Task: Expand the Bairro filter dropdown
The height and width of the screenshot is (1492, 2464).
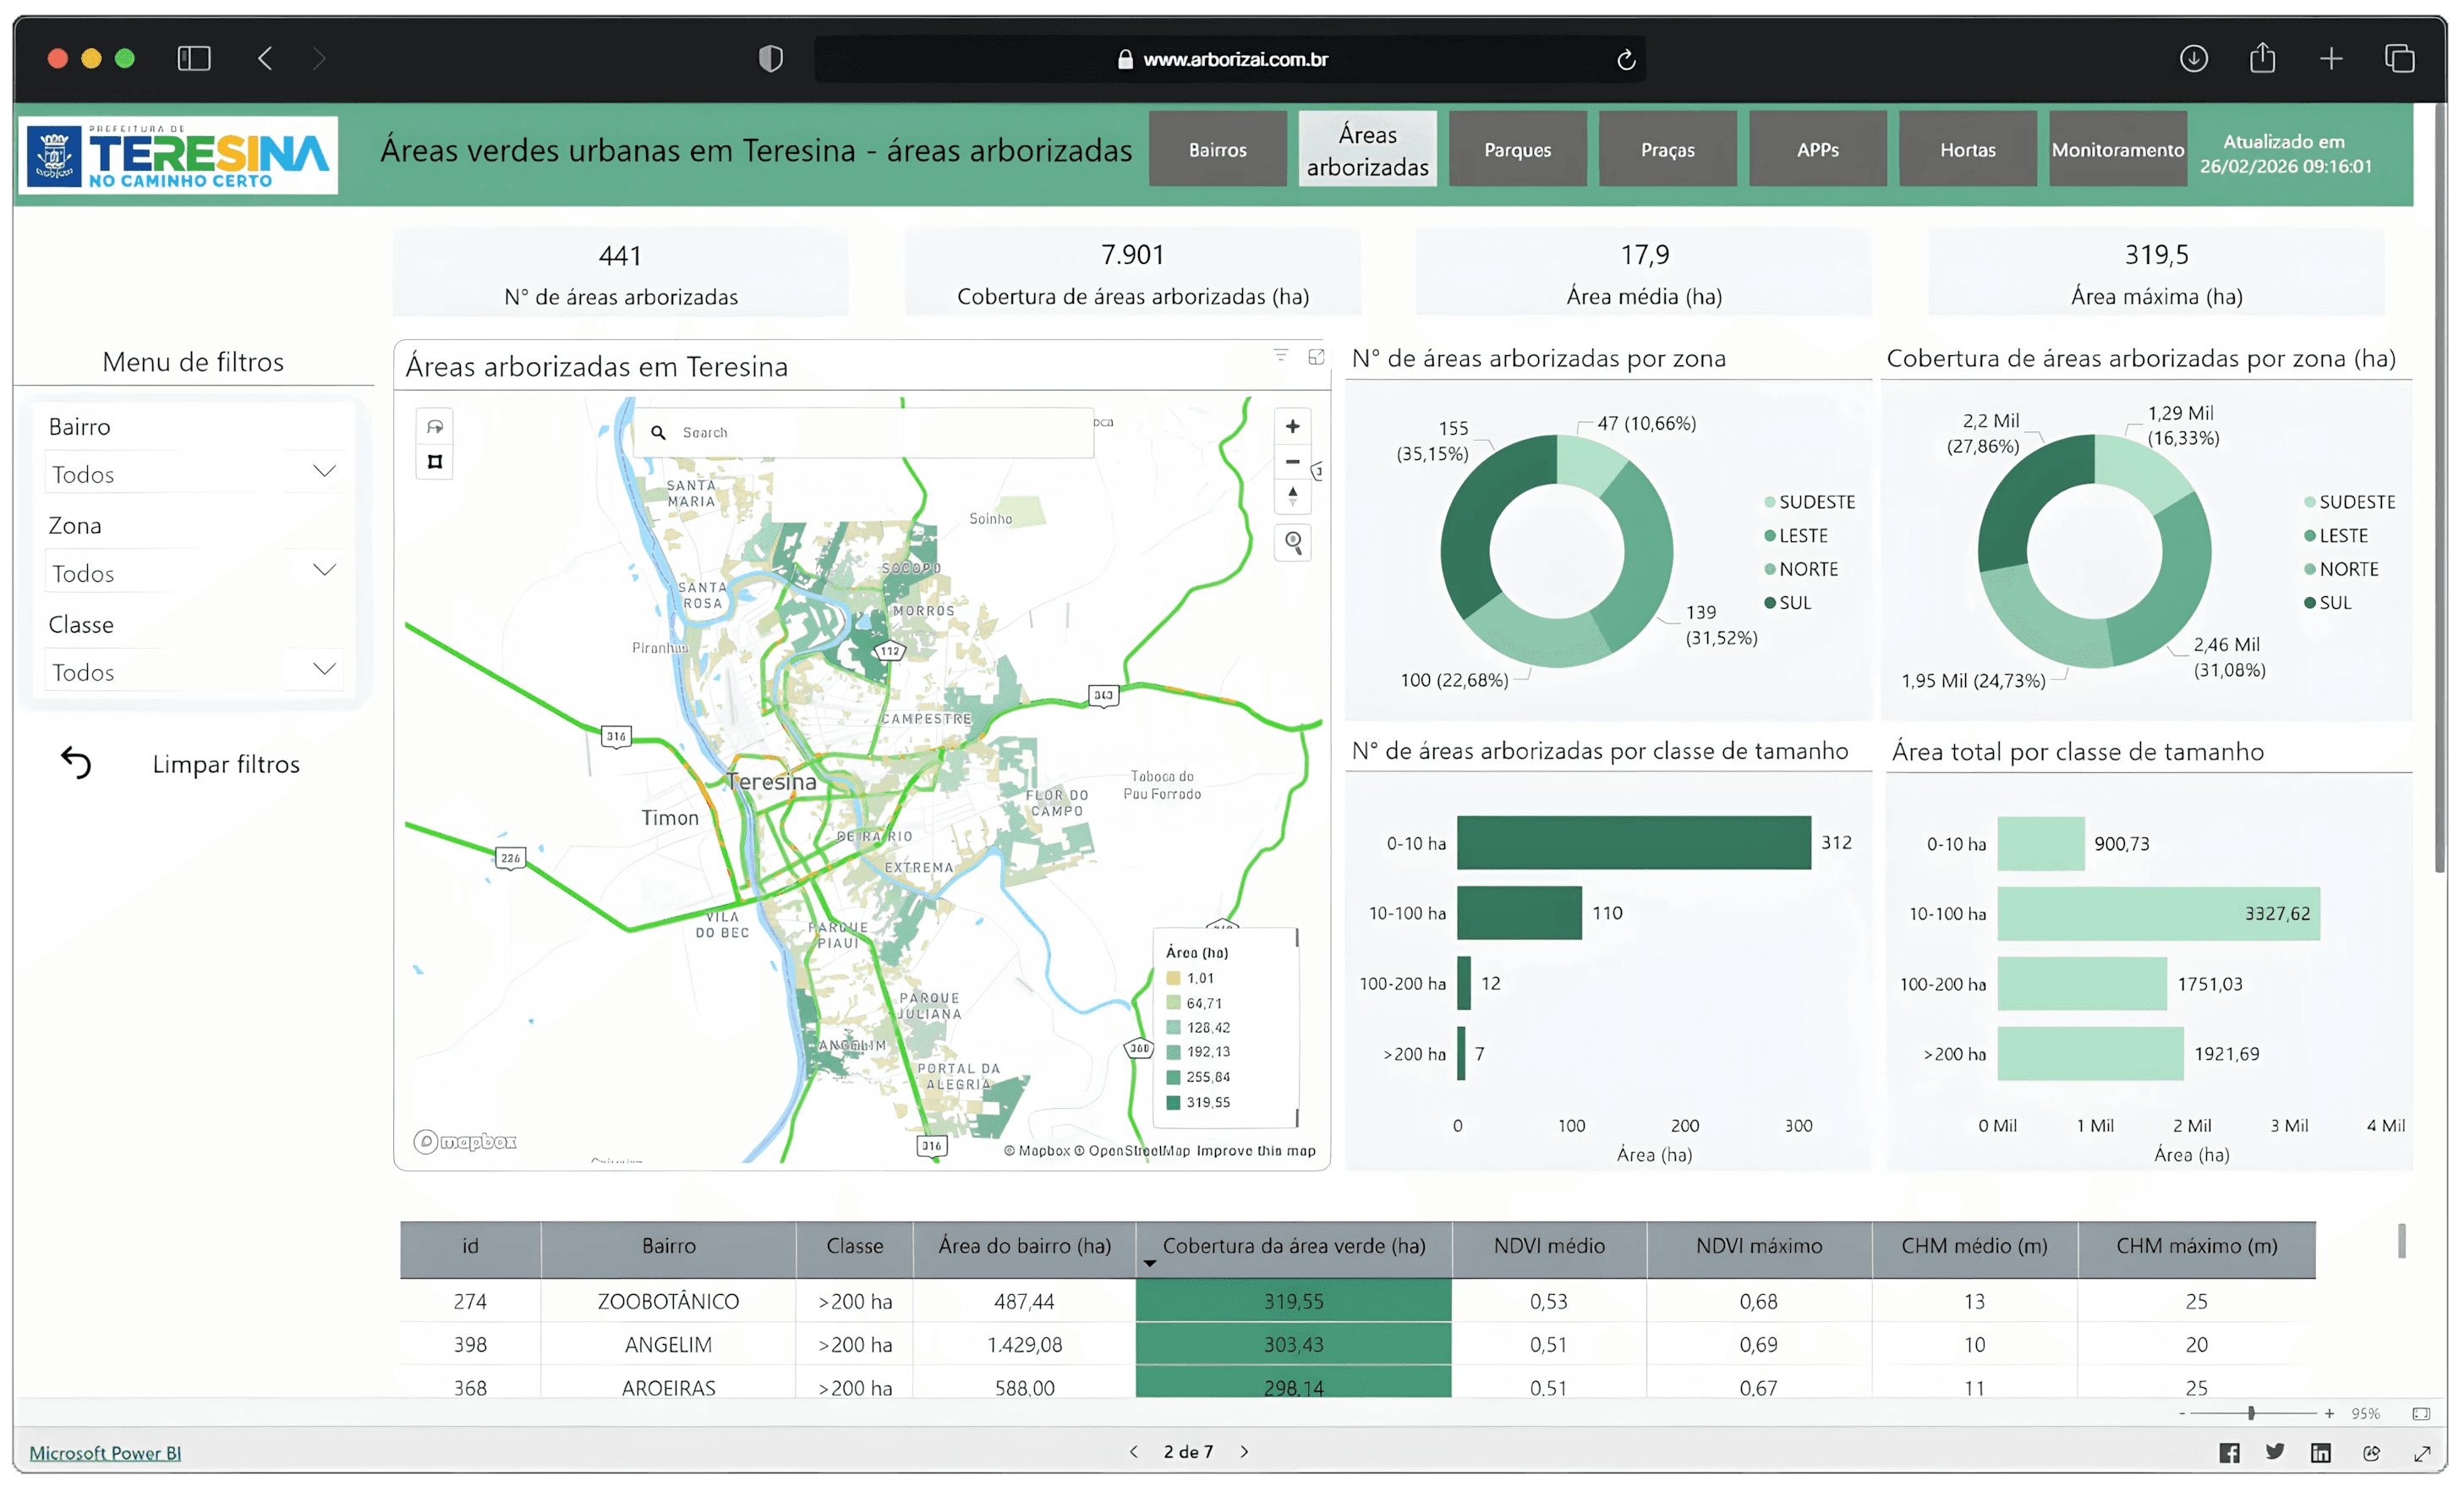Action: [324, 472]
